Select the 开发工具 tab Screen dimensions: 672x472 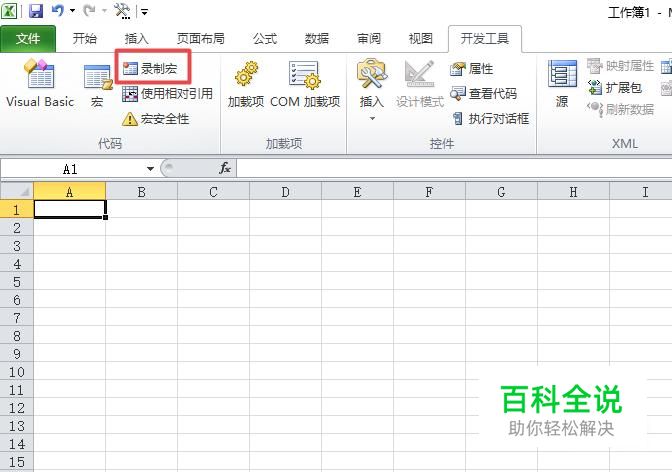485,39
